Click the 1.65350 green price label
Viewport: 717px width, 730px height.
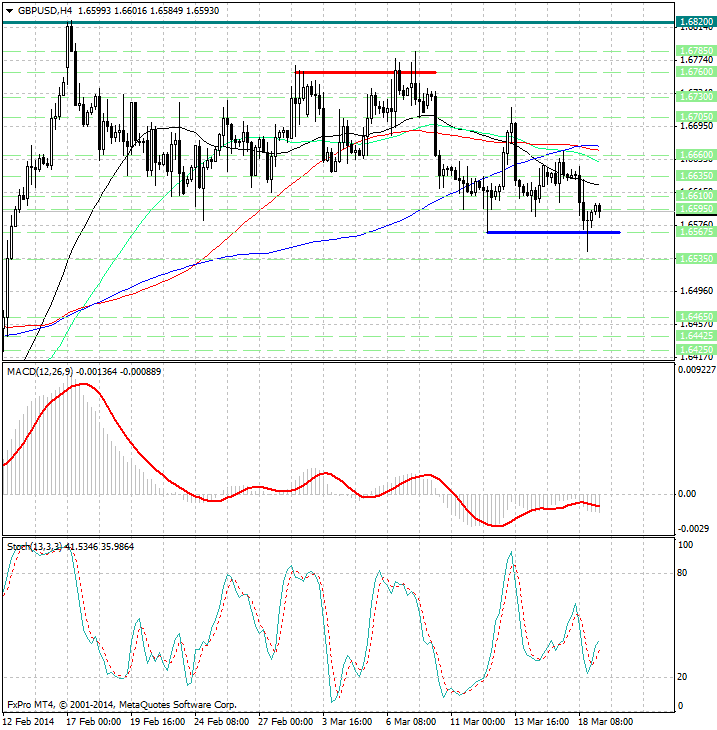pyautogui.click(x=694, y=258)
